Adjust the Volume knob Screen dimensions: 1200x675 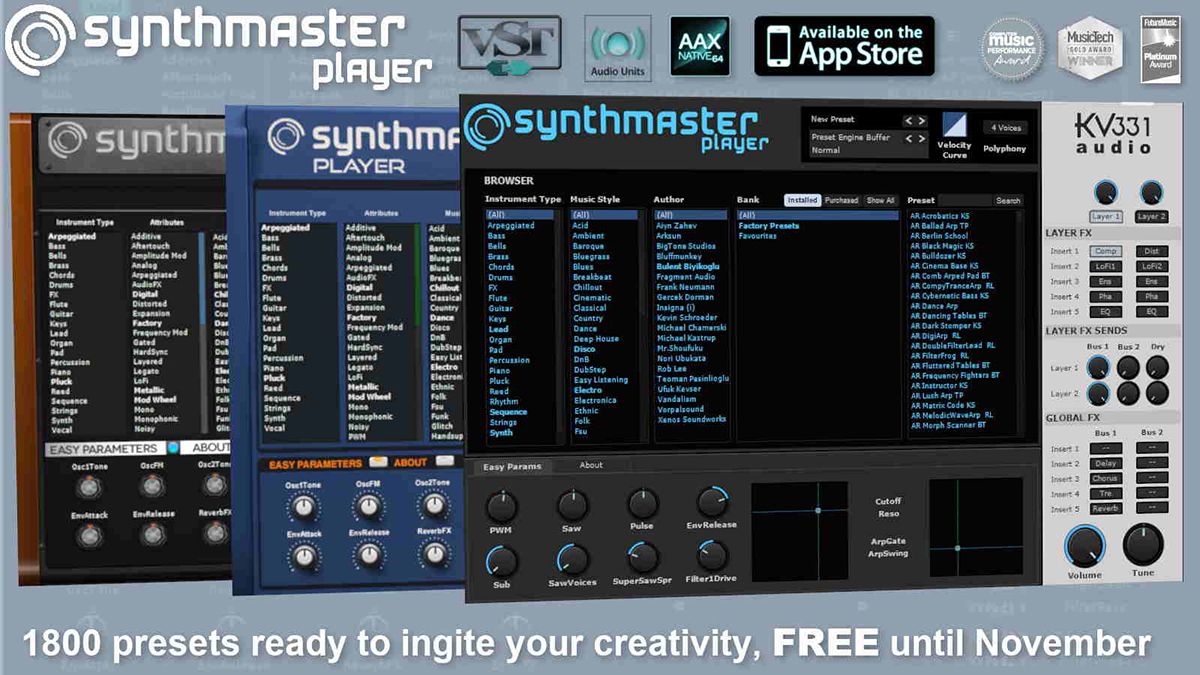pos(1085,546)
